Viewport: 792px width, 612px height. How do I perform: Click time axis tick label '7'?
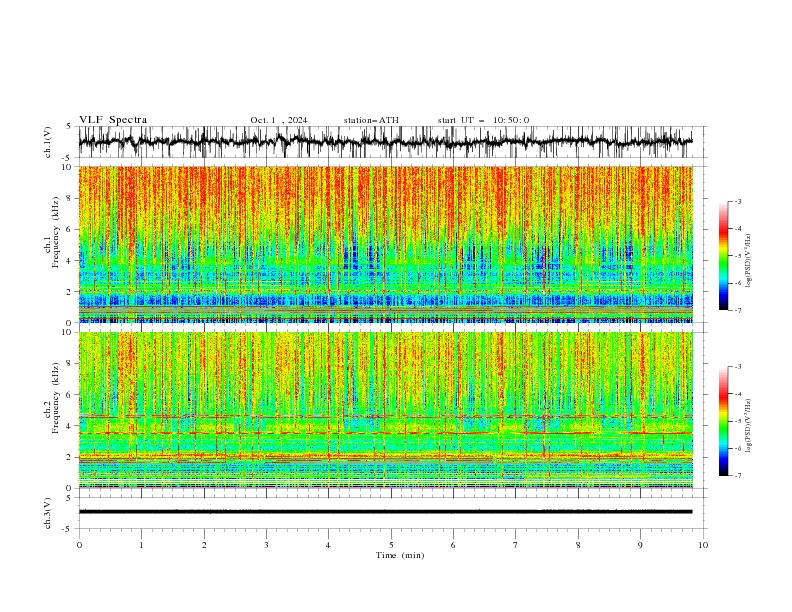pyautogui.click(x=516, y=545)
